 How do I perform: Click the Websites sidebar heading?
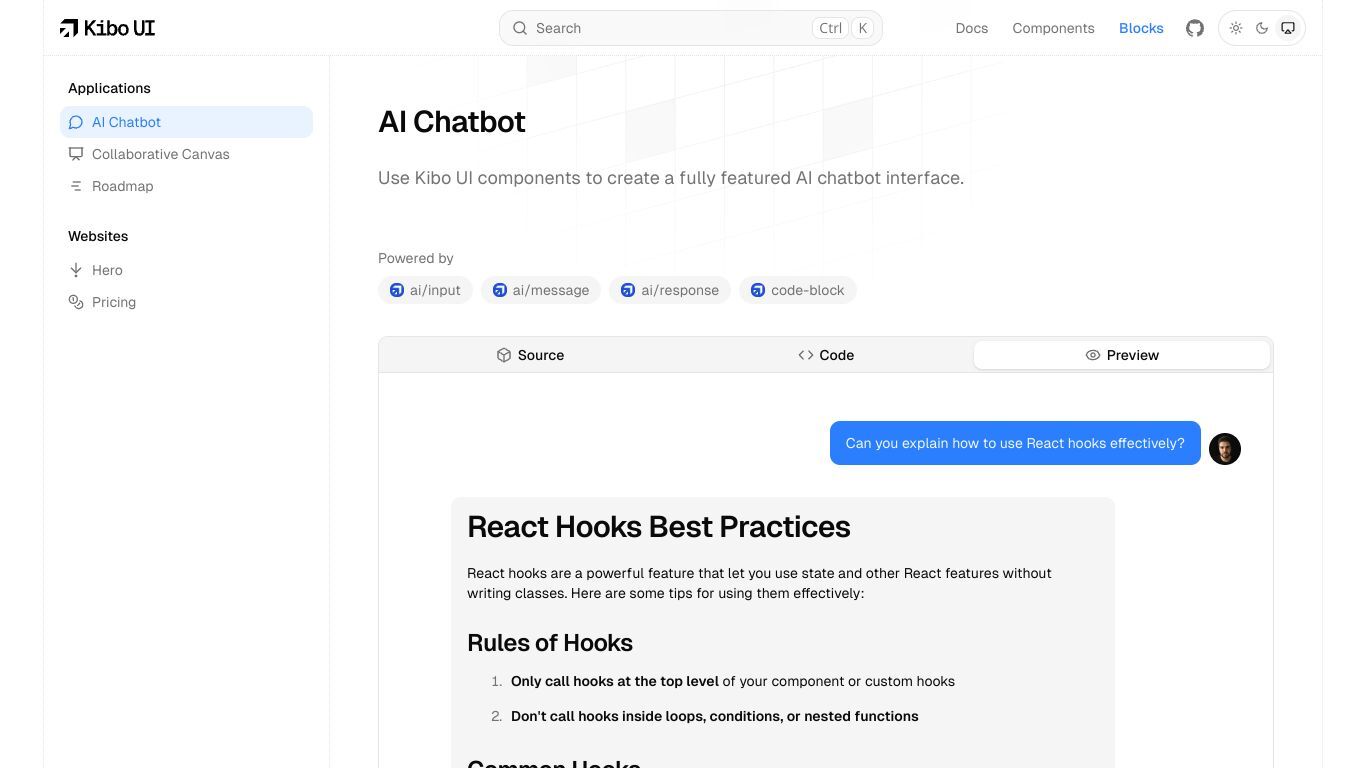coord(98,236)
